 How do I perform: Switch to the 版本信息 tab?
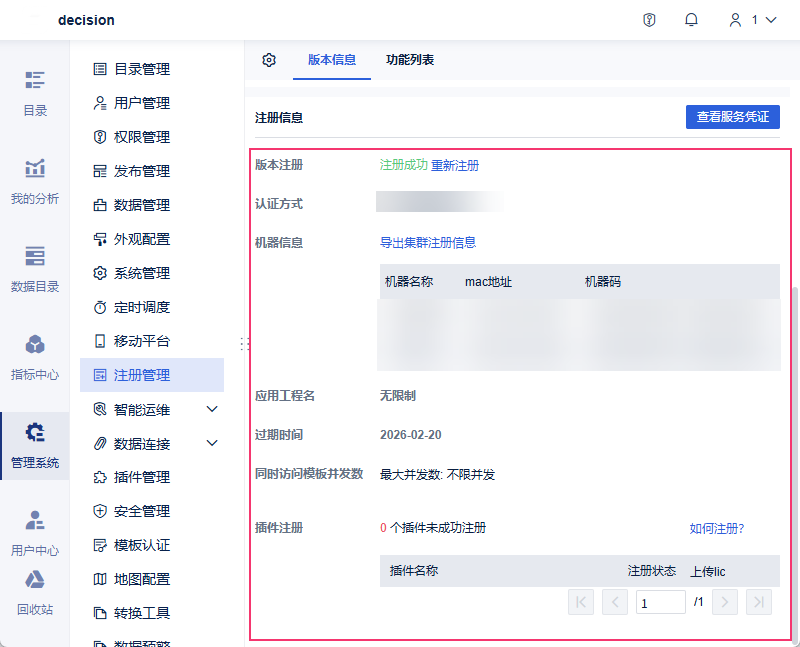pyautogui.click(x=332, y=60)
